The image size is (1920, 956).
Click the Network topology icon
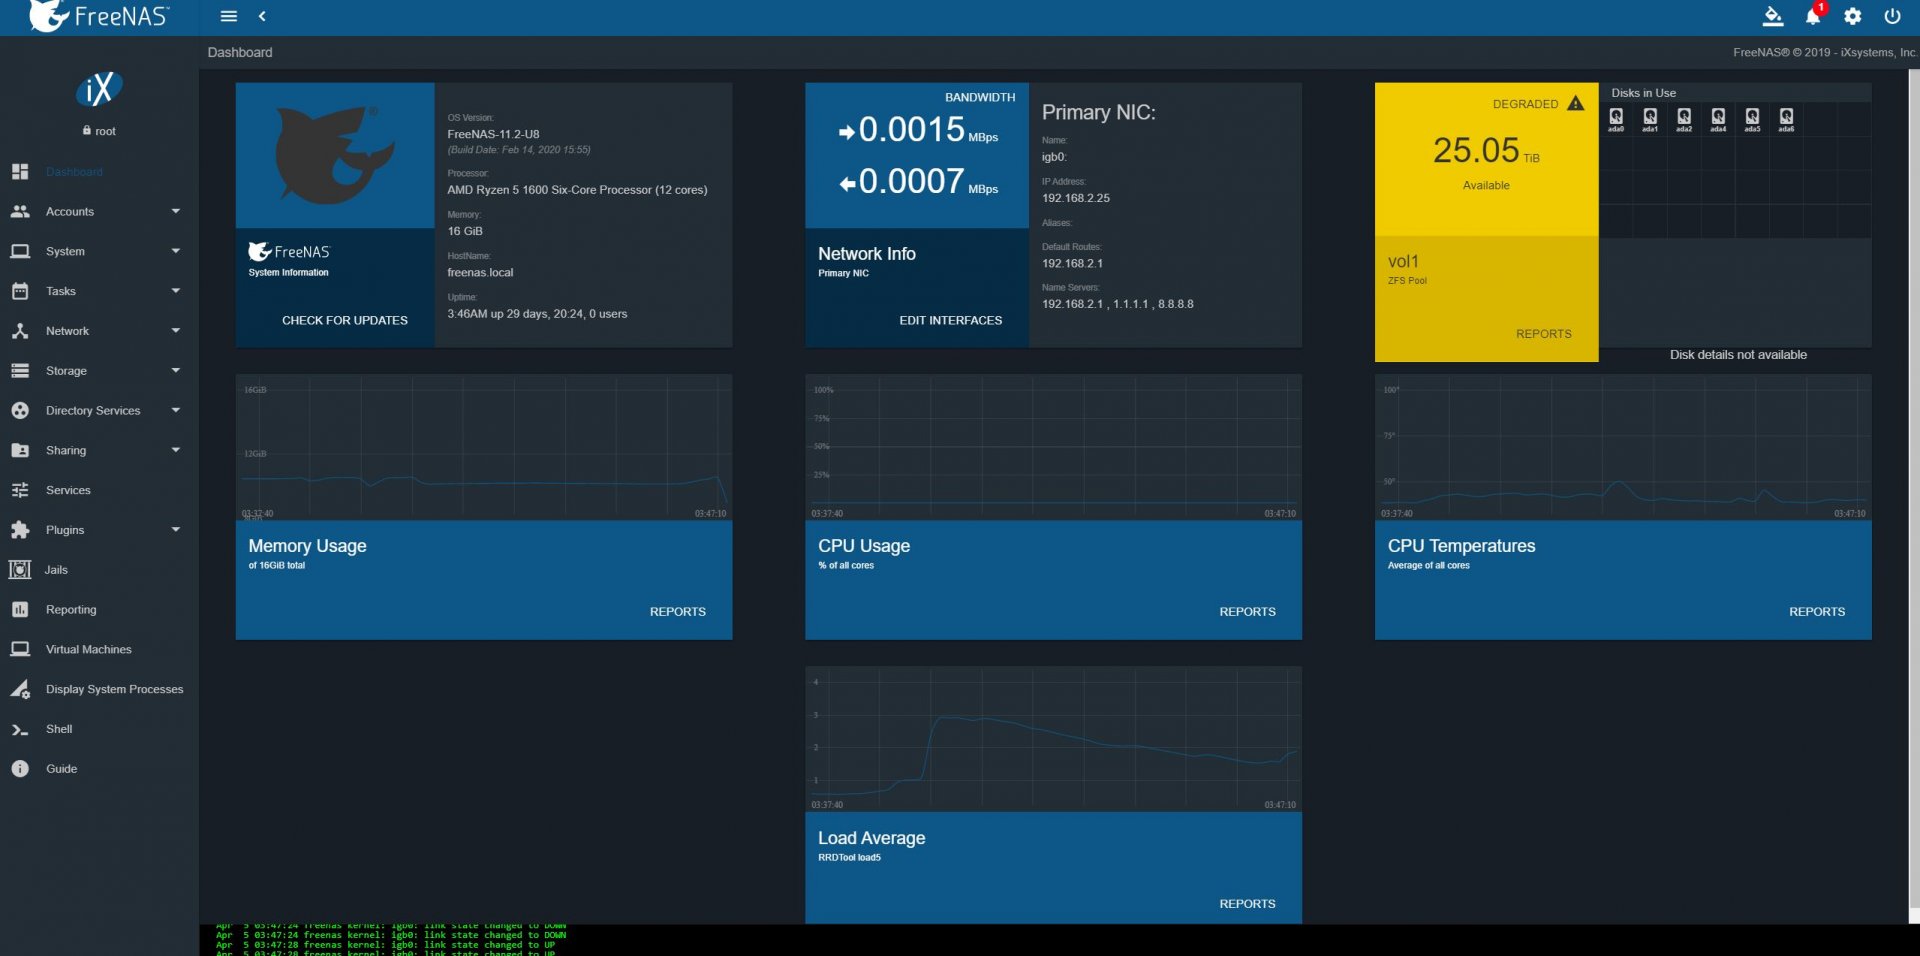[x=20, y=331]
